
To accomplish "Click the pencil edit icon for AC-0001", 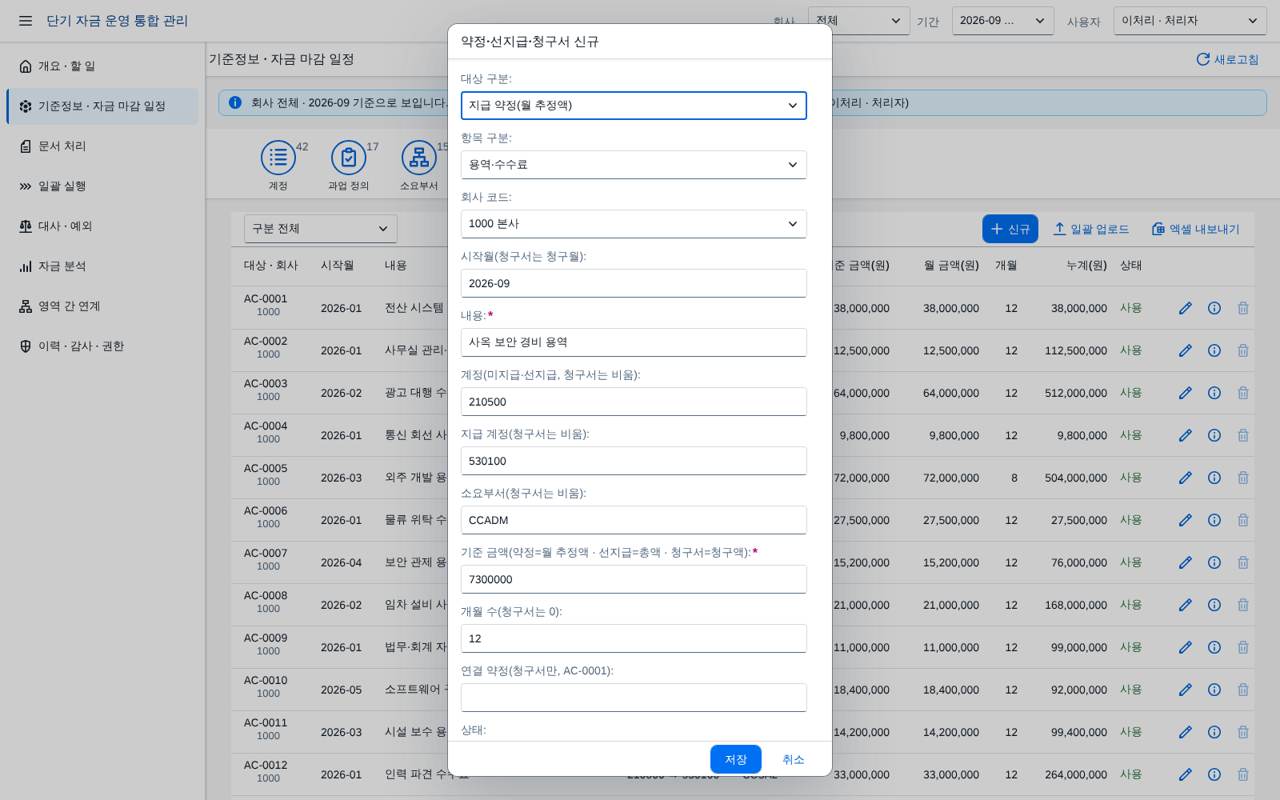I will tap(1185, 308).
